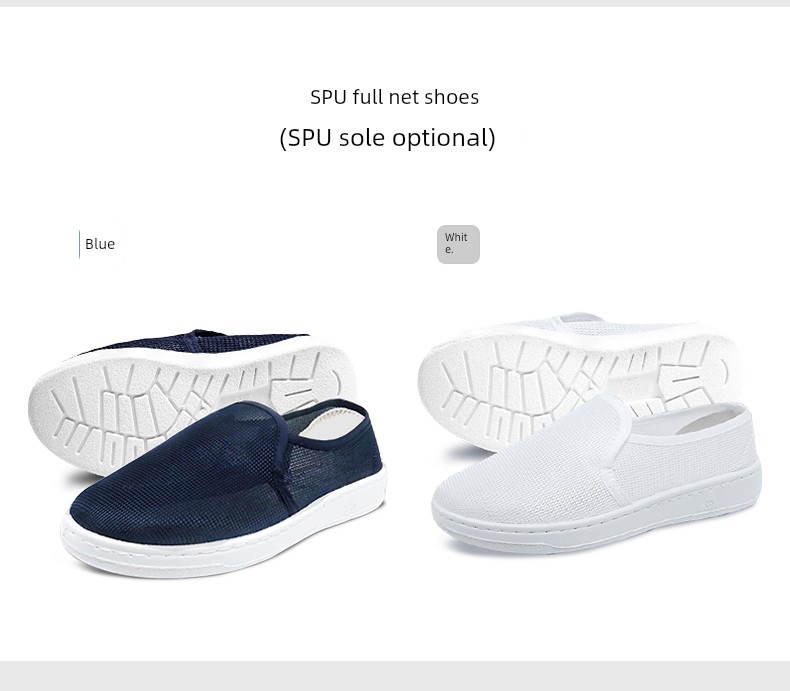Select the Blue color label
The image size is (790, 691).
pos(100,244)
